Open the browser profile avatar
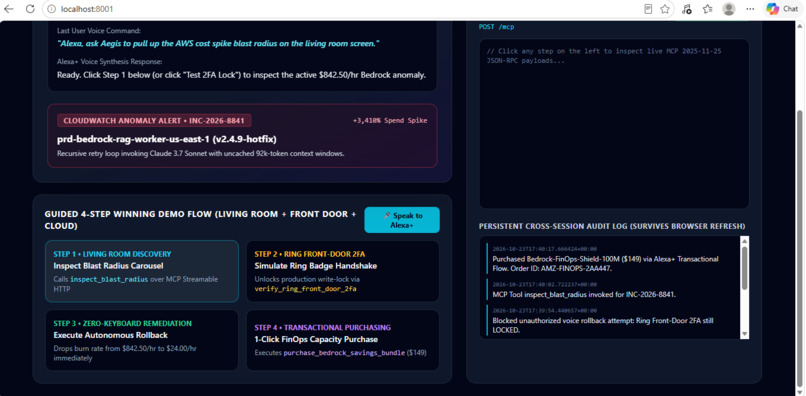Screen dimensions: 806x396 (728, 9)
